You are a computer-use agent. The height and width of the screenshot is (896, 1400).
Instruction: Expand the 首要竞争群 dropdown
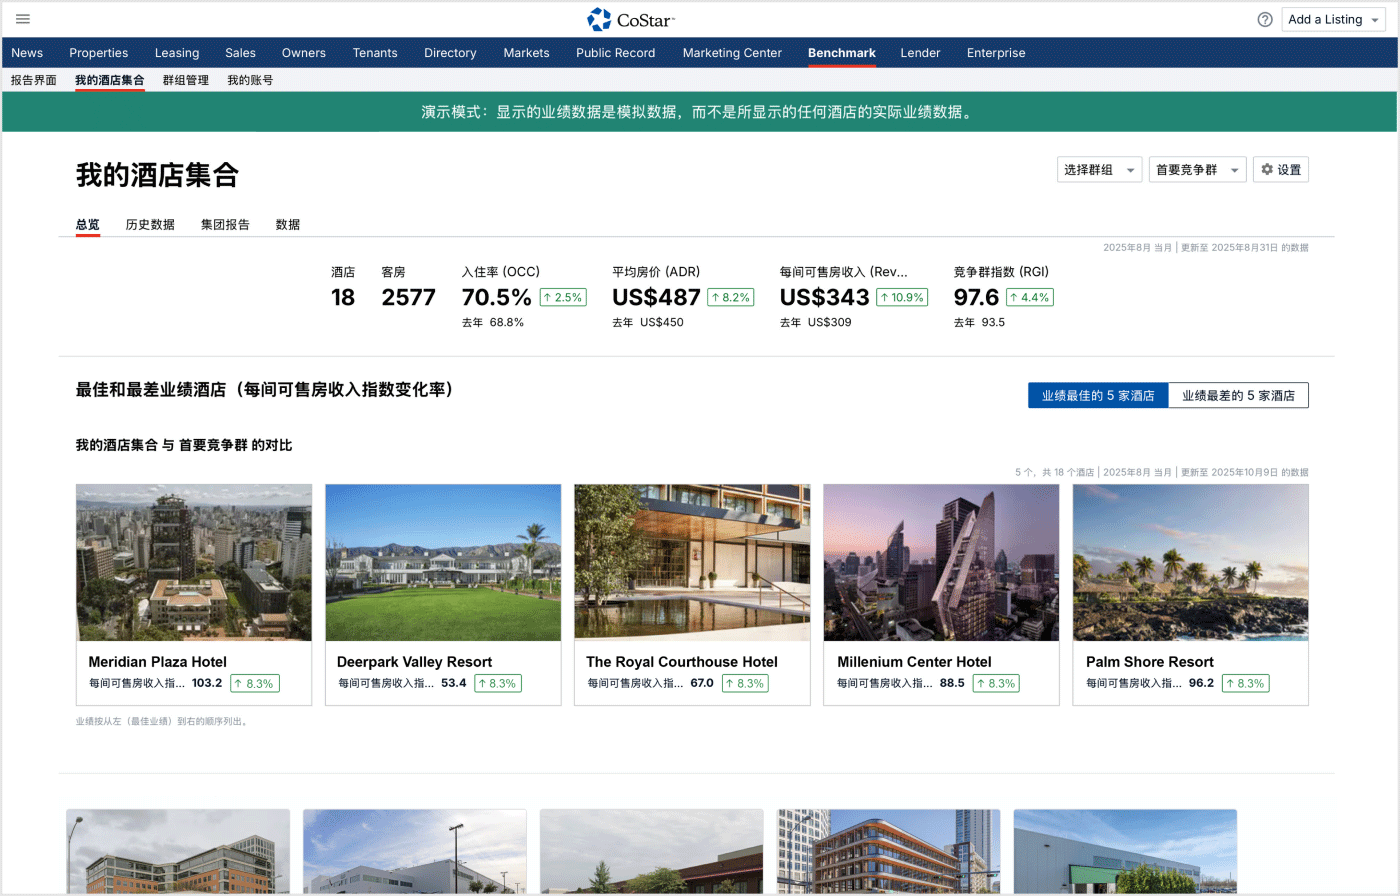[1196, 170]
